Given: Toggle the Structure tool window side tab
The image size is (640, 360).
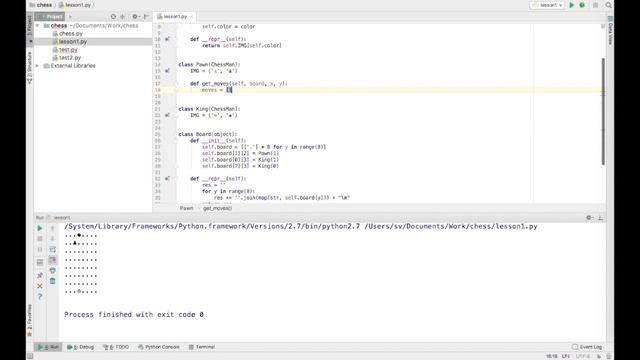Looking at the screenshot, I should pos(29,67).
